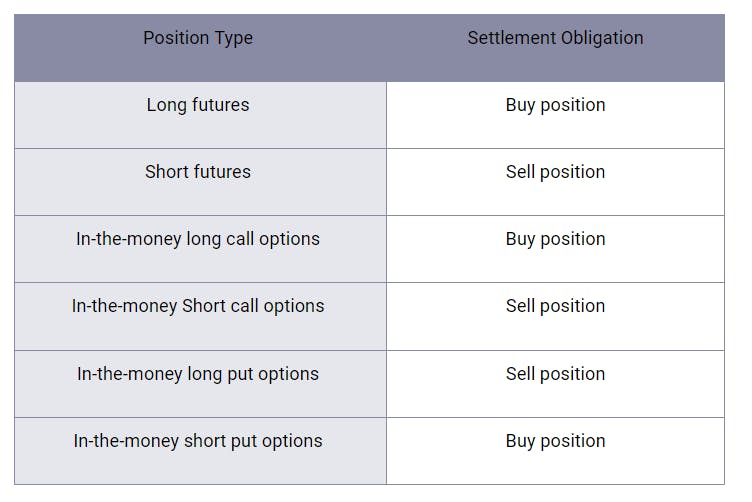Click Buy position for short put options
The image size is (752, 502).
pos(555,441)
